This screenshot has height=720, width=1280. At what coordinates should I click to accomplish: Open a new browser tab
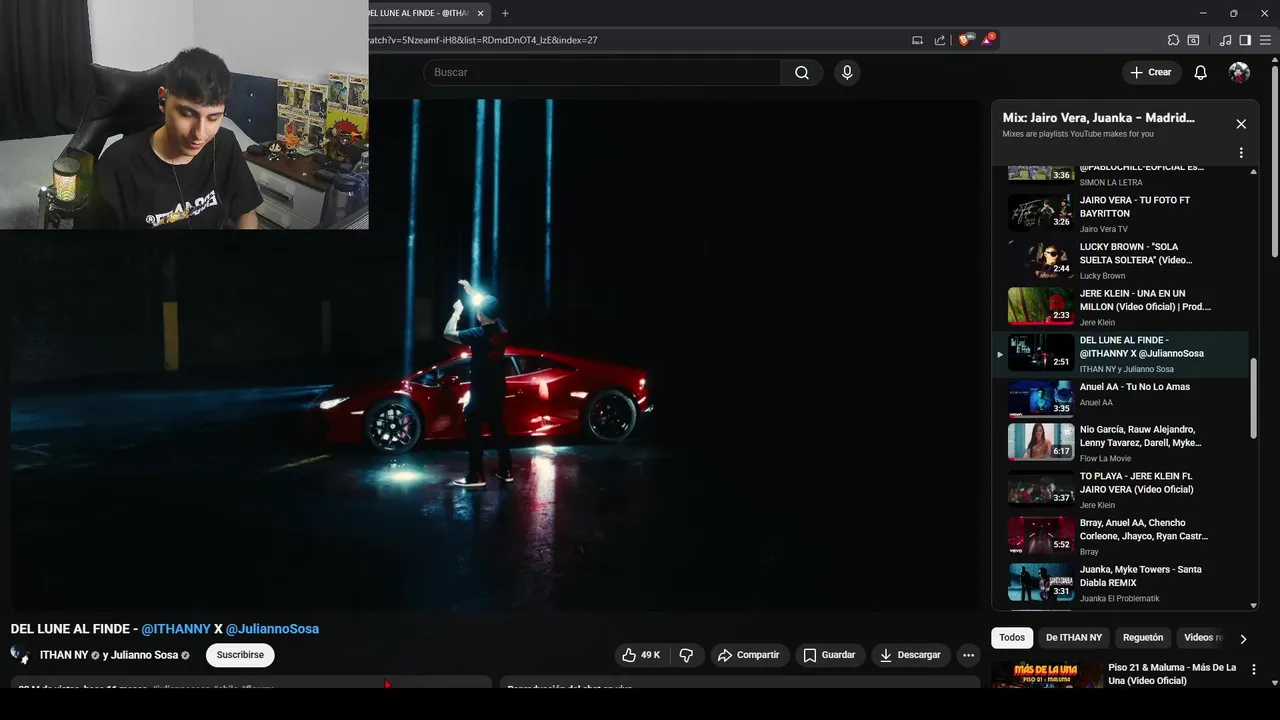(x=505, y=13)
